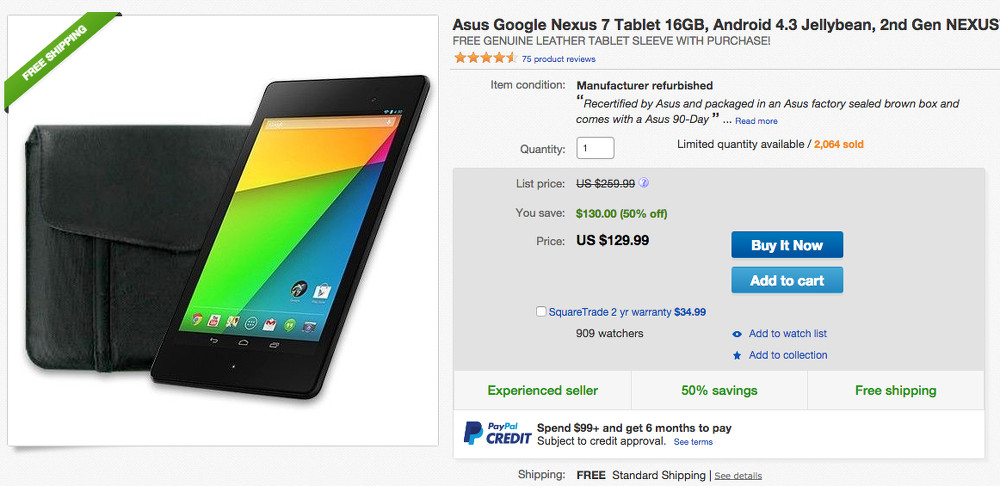This screenshot has height=486, width=1000.
Task: Click the Add to collection link
Action: tap(788, 355)
